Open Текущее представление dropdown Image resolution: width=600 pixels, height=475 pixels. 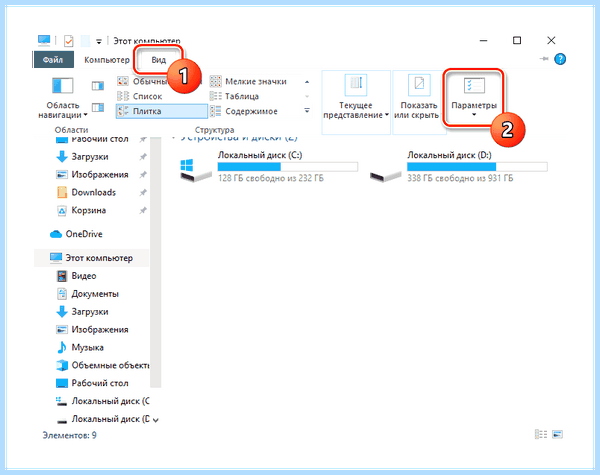click(356, 102)
